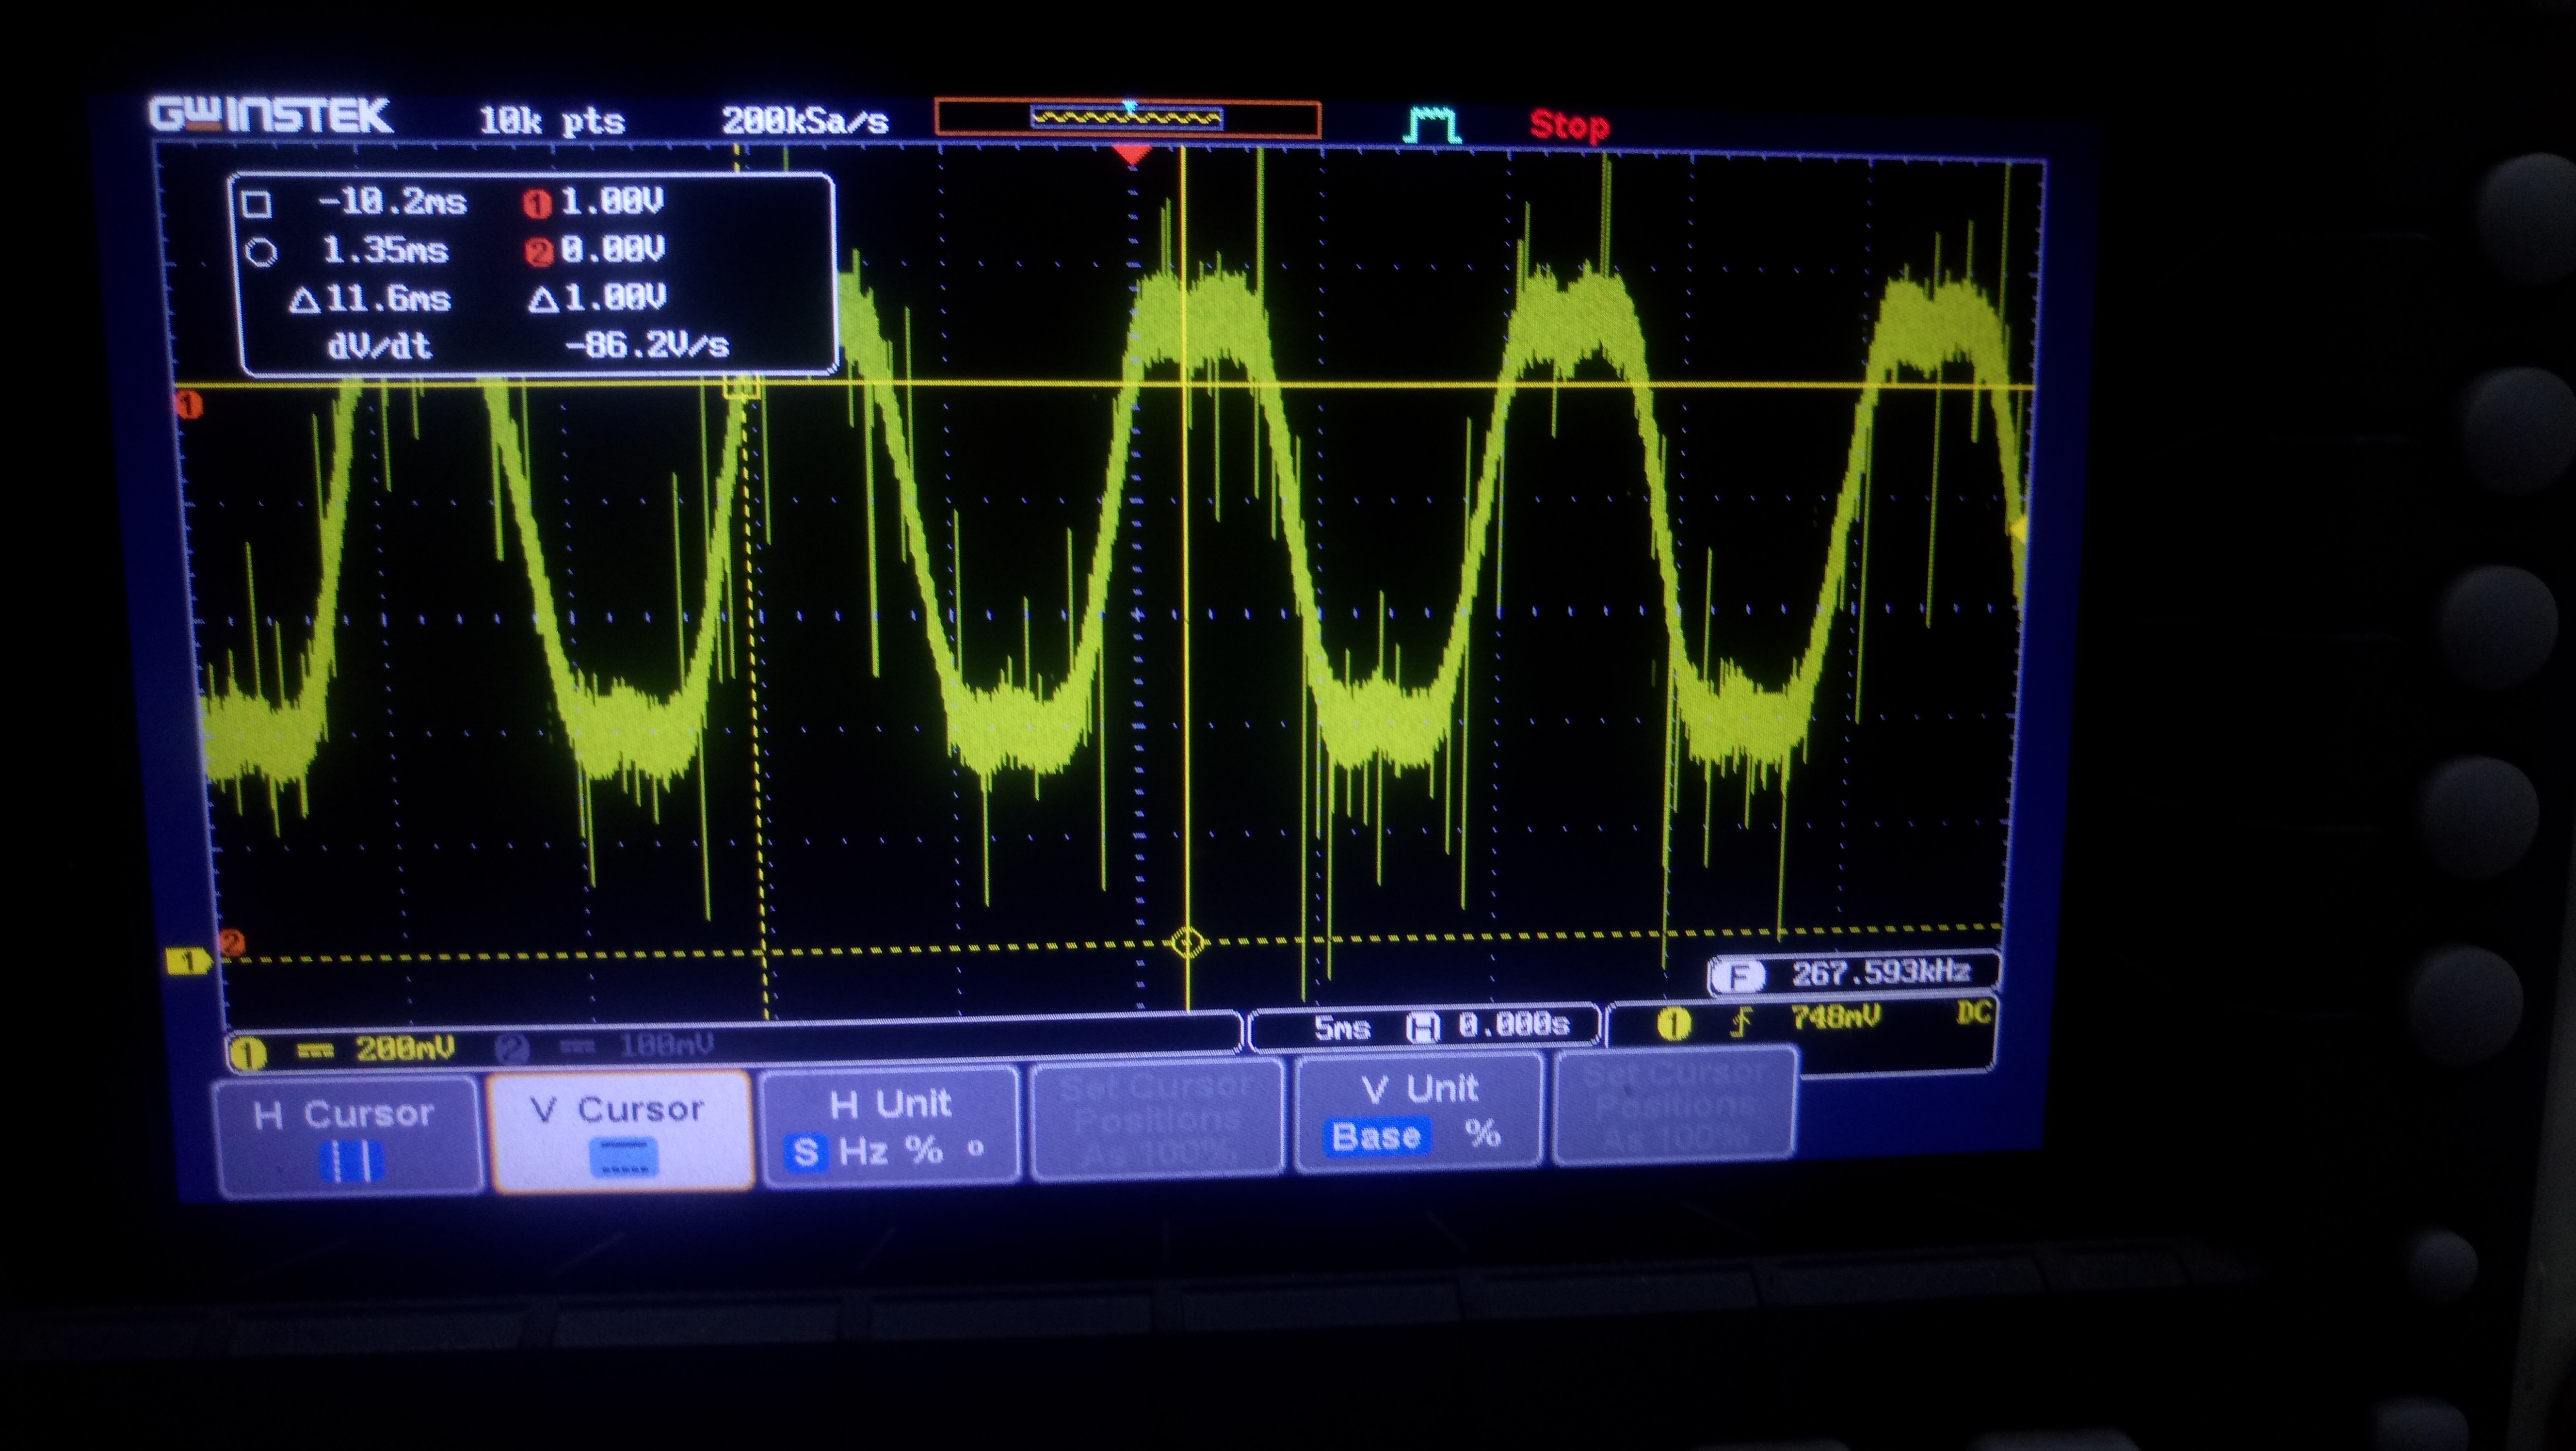Select the yellow channel 1 indicator next to 200mV
2576x1451 pixels.
[247, 1053]
